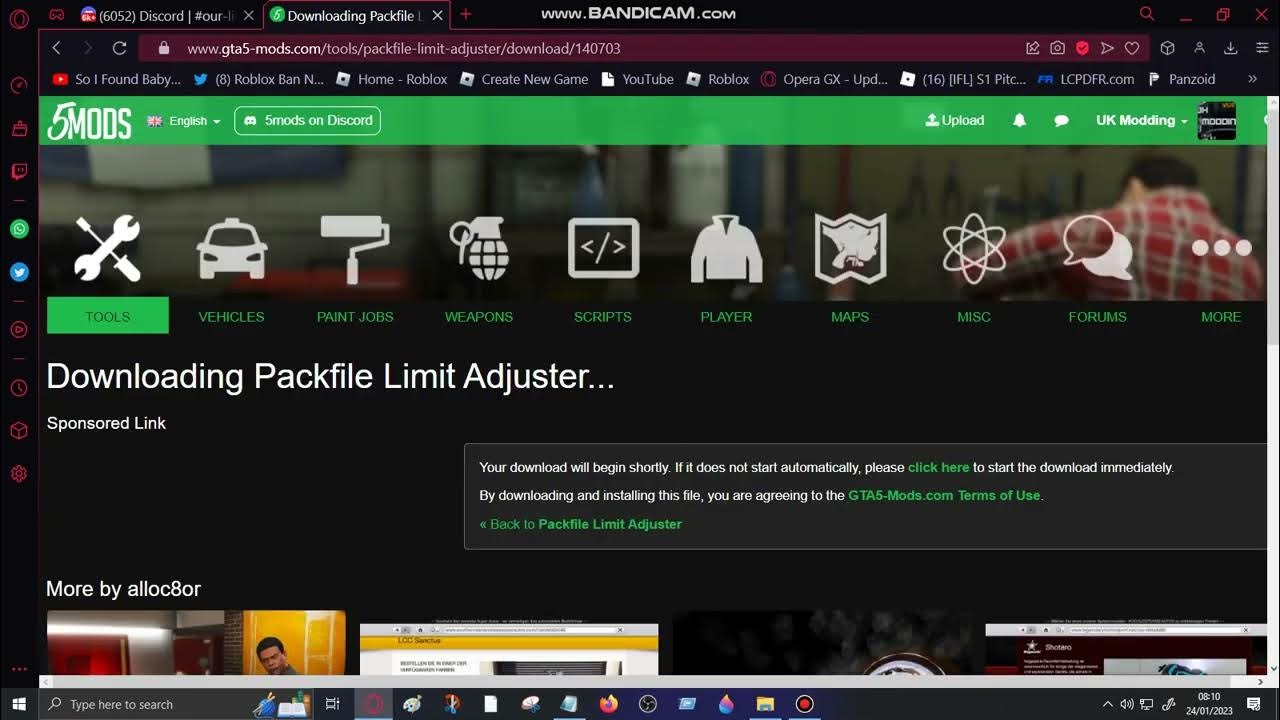Select the PAINT JOBS tab label
1280x720 pixels.
(x=355, y=316)
